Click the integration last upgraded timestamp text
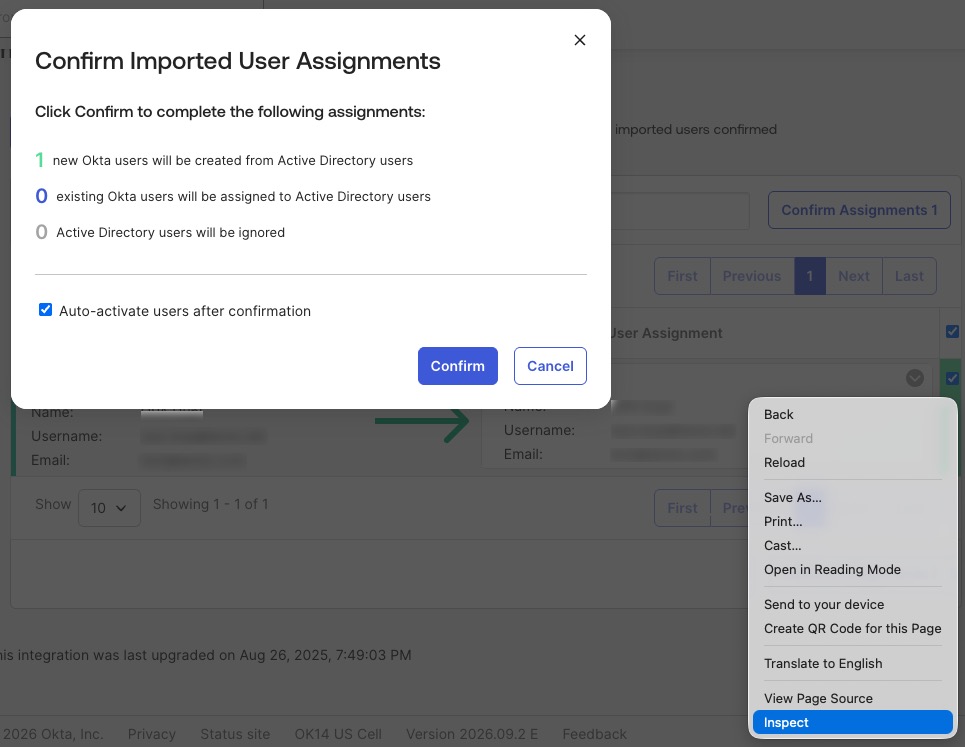This screenshot has height=747, width=965. (x=206, y=655)
